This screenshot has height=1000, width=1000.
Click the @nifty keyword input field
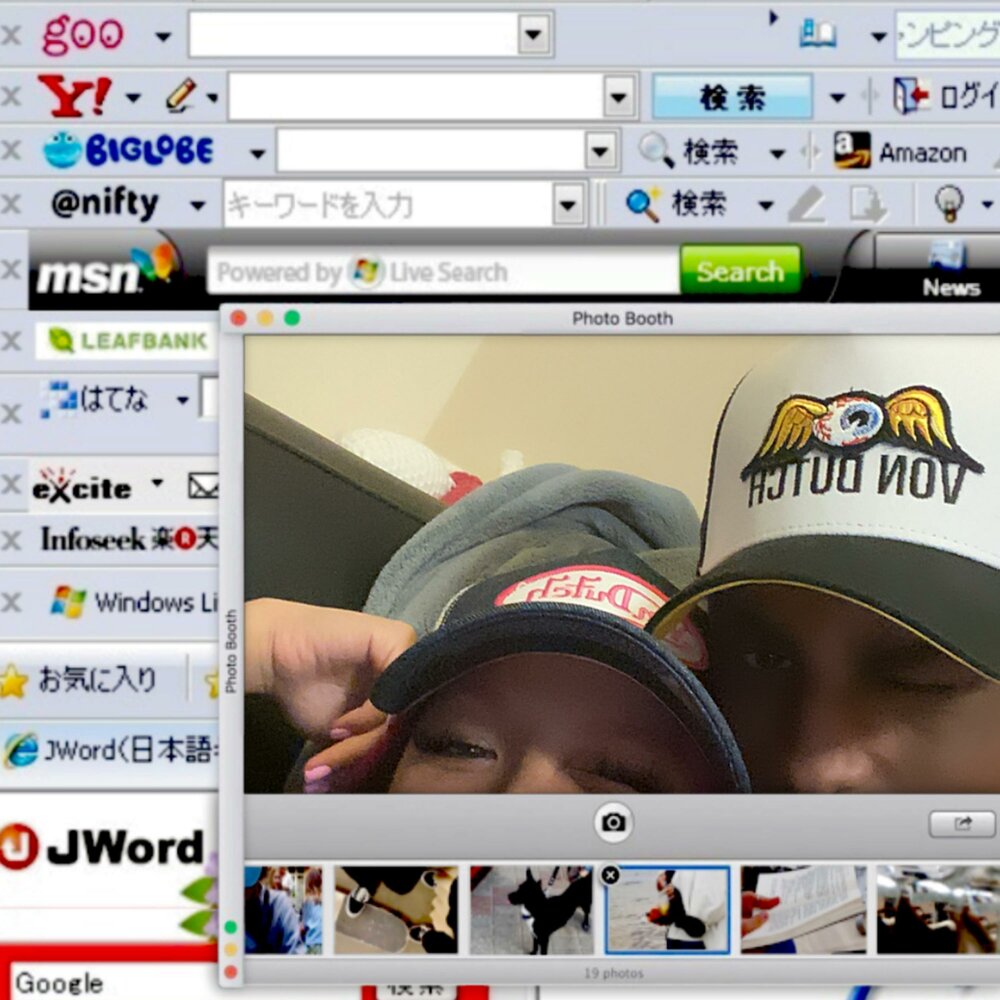386,205
